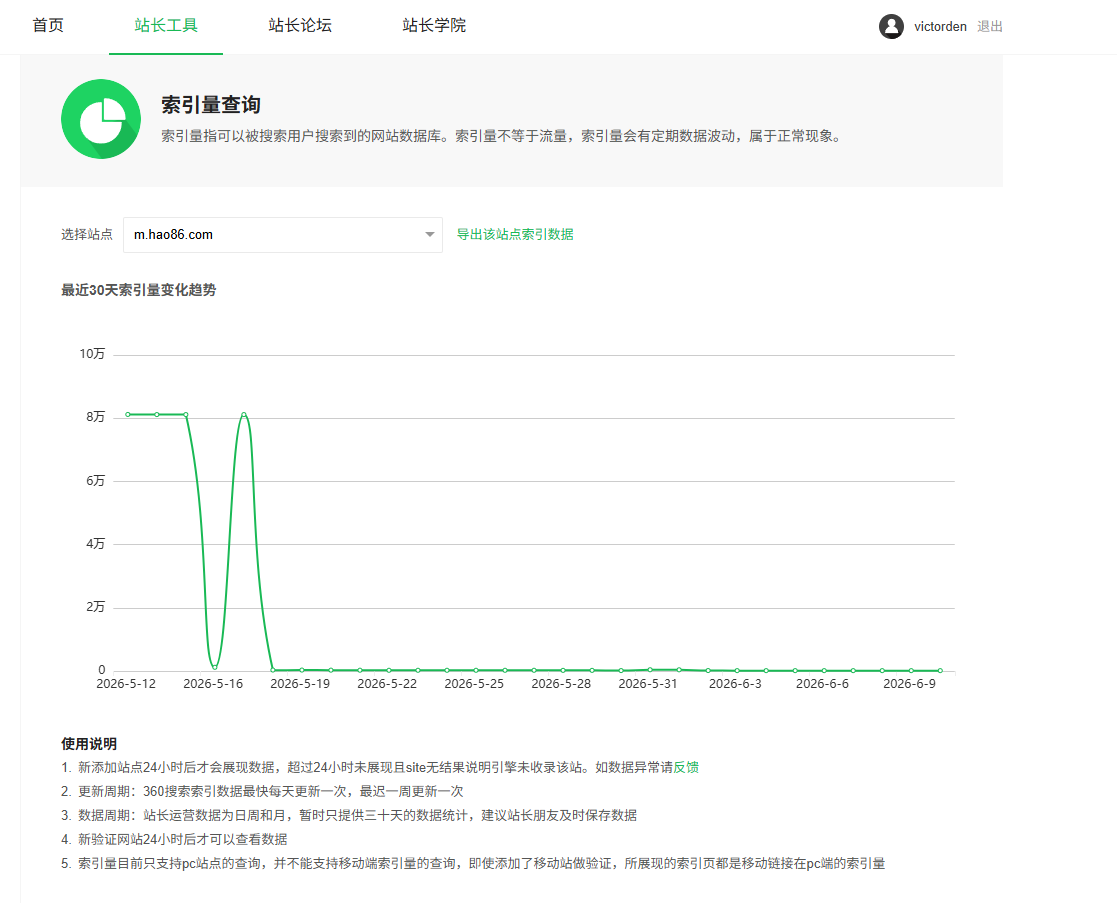Open the site selection dropdown arrow

(430, 234)
